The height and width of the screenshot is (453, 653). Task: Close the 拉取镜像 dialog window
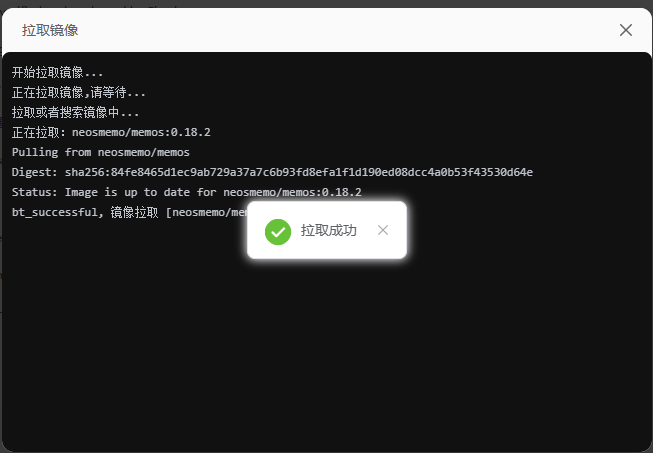[x=626, y=30]
